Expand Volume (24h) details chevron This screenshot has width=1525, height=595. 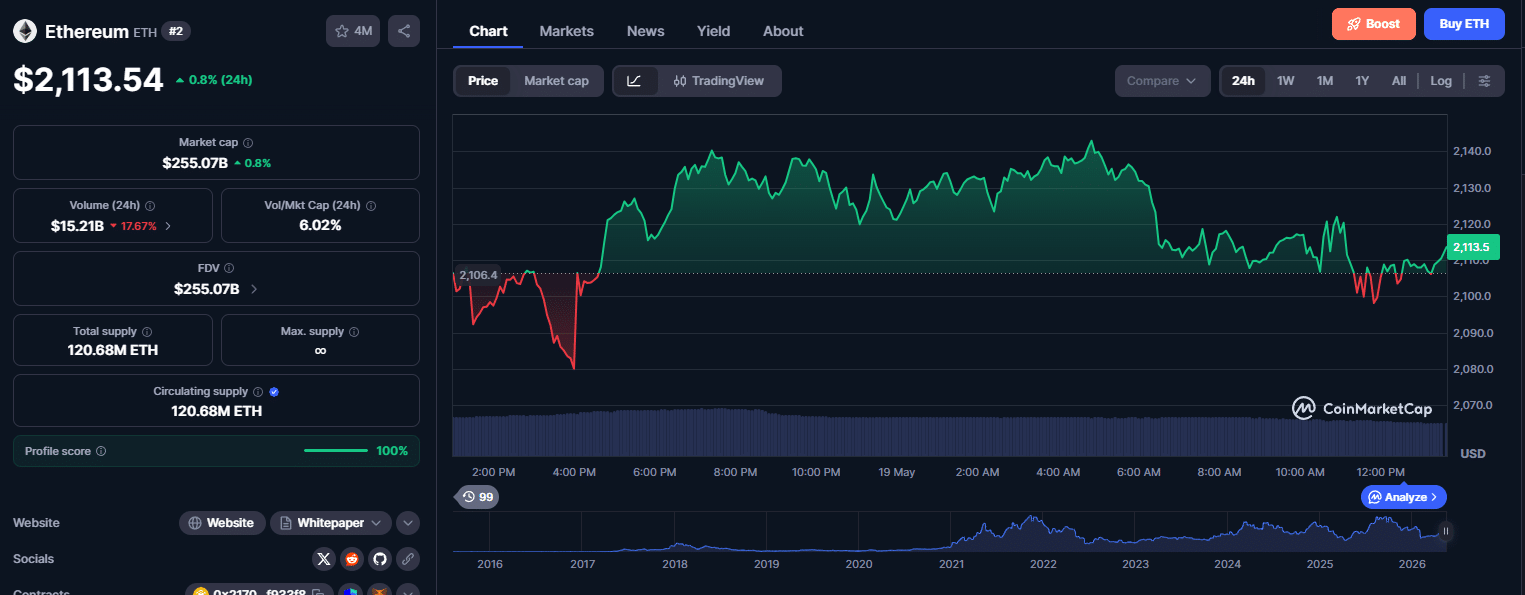pyautogui.click(x=168, y=226)
